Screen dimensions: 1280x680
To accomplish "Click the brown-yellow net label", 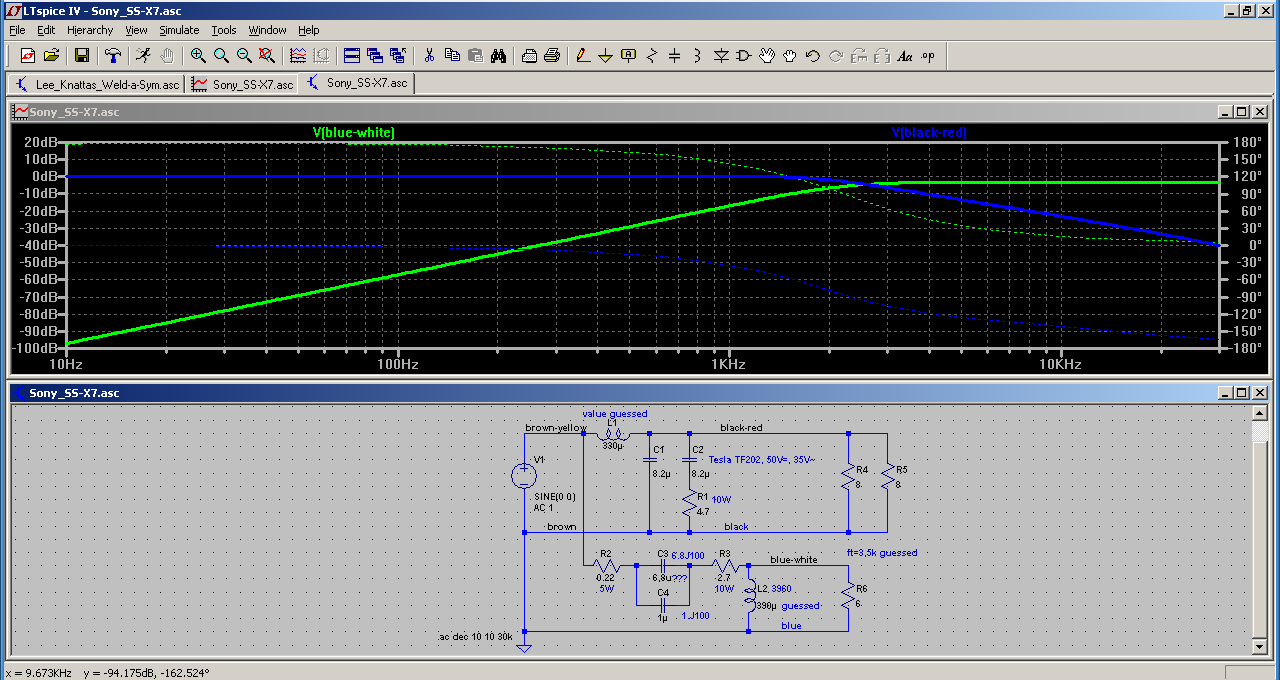I will pyautogui.click(x=556, y=428).
